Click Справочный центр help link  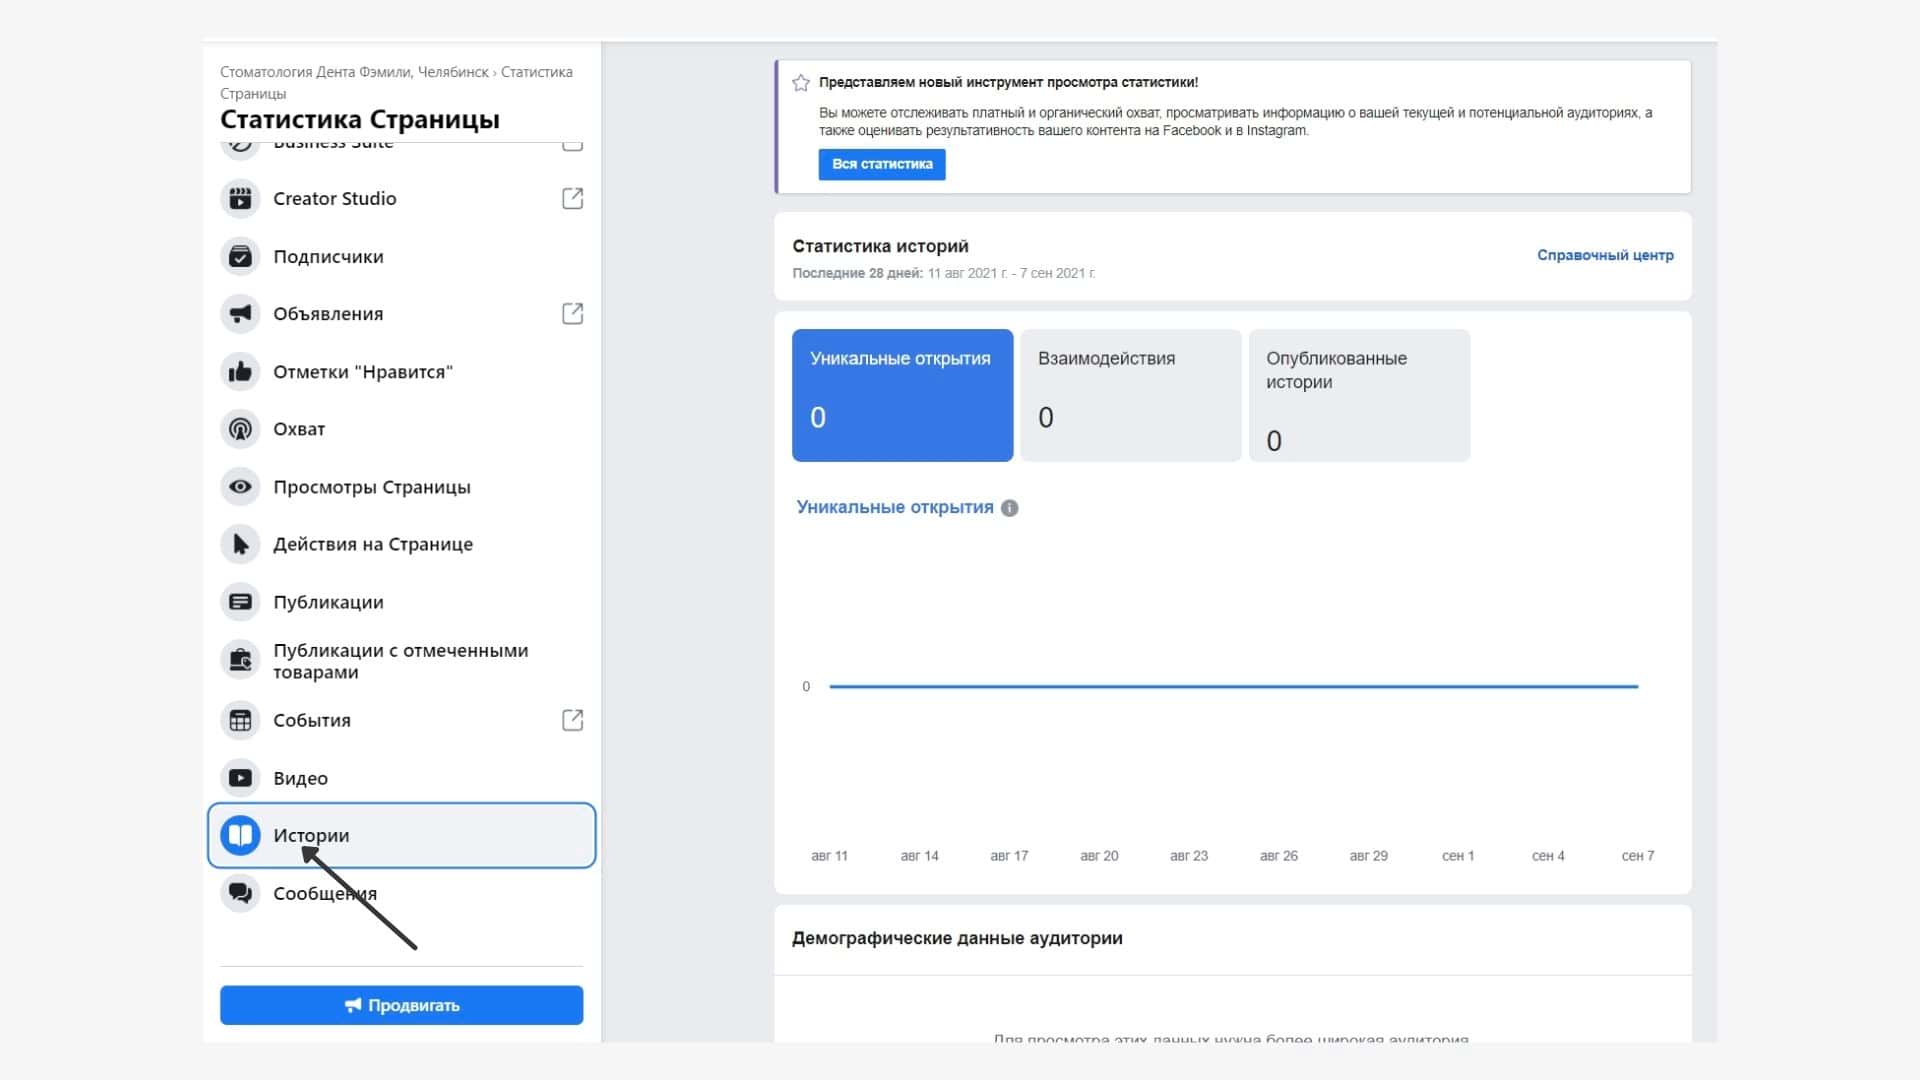1605,255
